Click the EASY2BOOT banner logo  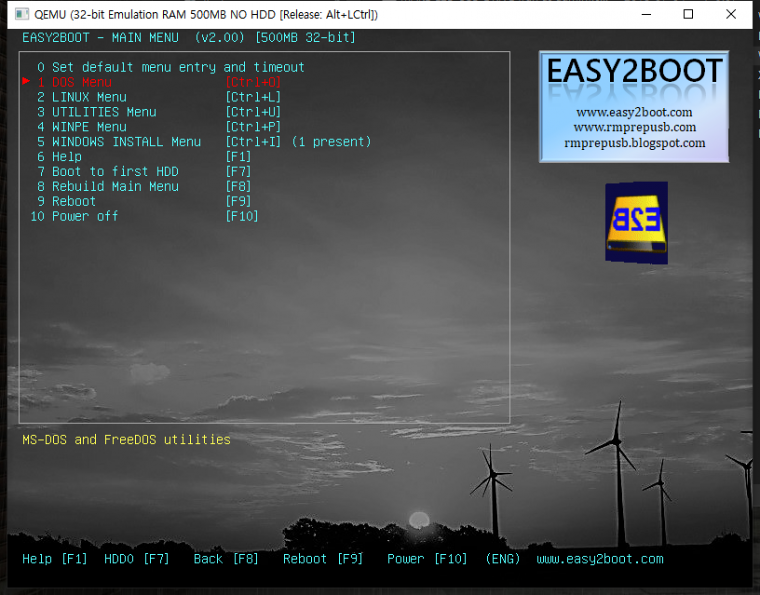click(x=634, y=107)
